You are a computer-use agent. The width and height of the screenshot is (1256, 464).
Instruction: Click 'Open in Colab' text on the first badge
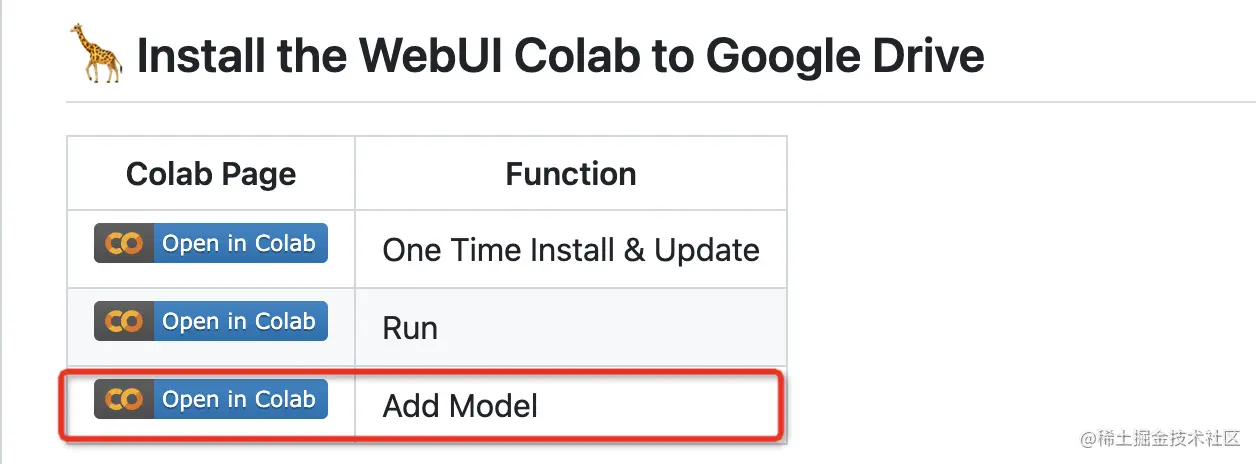pyautogui.click(x=239, y=243)
